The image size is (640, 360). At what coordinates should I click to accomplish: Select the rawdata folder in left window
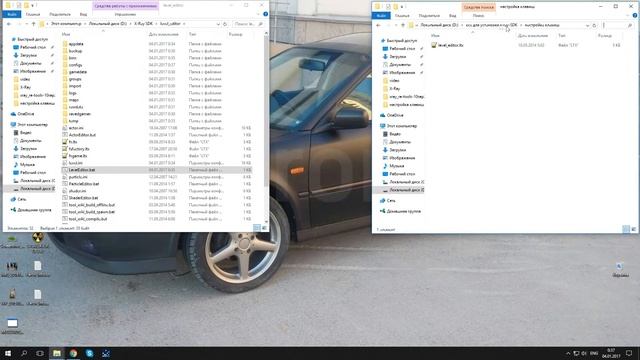click(x=76, y=107)
